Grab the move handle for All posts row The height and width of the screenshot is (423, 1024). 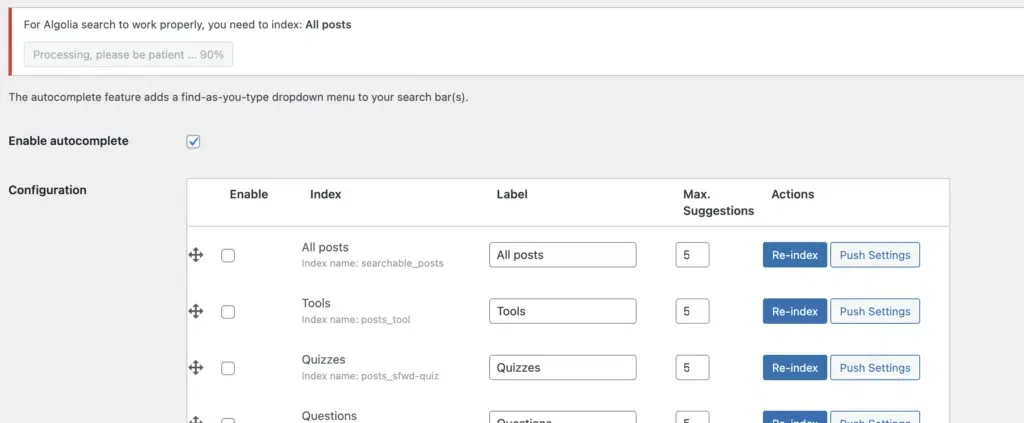point(196,255)
